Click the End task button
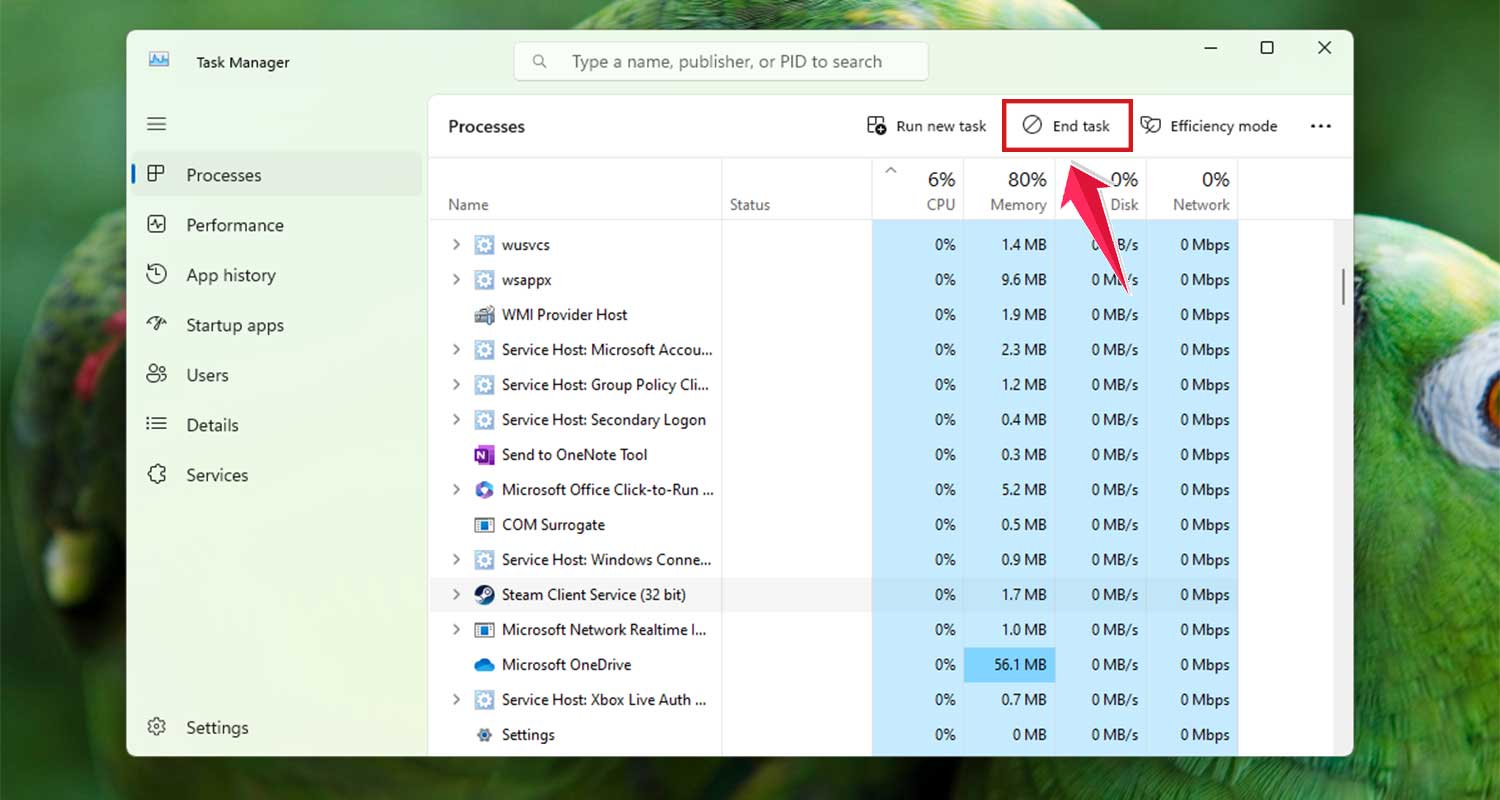This screenshot has width=1500, height=800. pos(1066,125)
